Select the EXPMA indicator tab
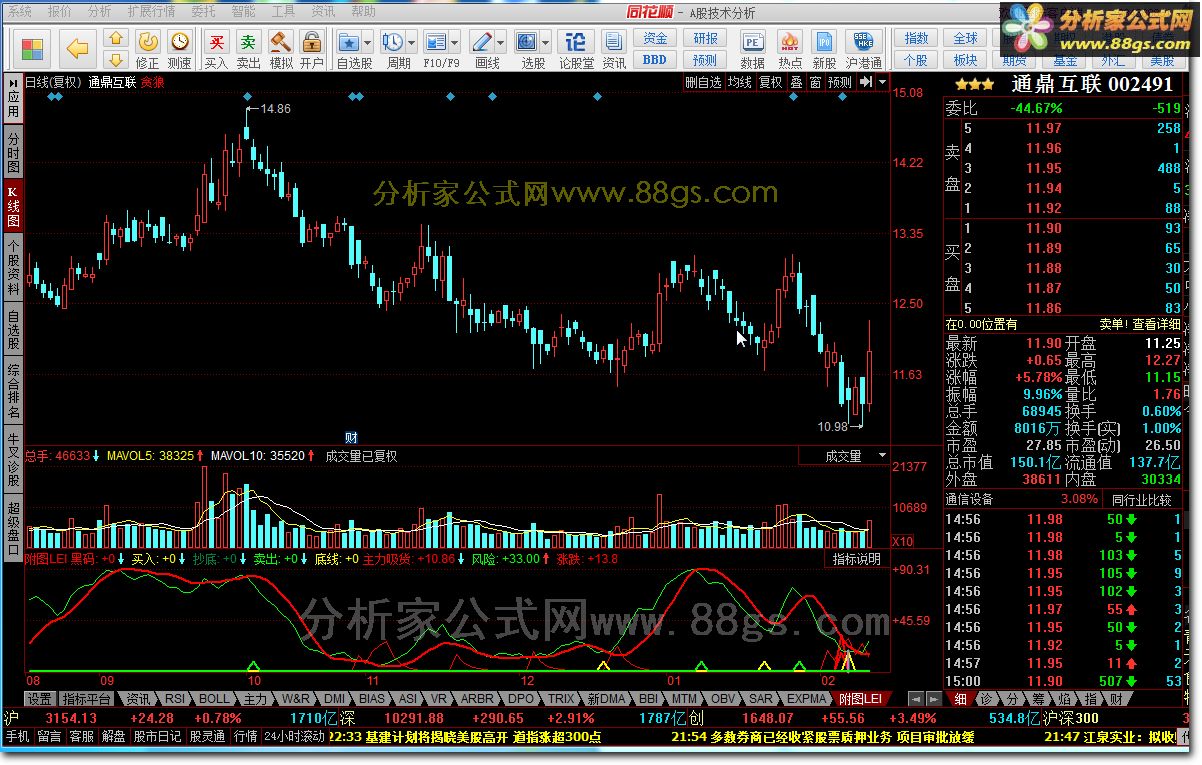Screen dimensions: 1202x765 807,698
